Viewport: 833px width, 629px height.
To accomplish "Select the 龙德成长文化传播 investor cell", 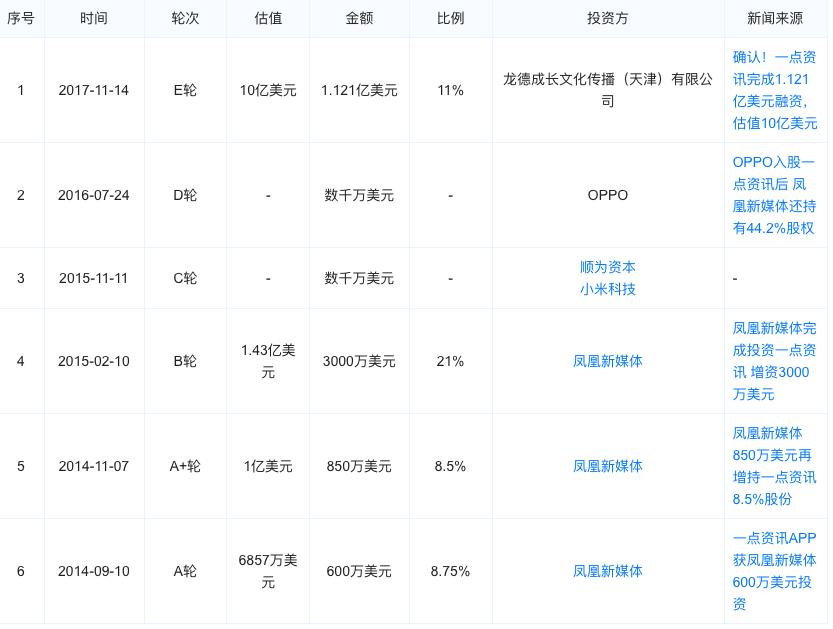I will tap(608, 90).
